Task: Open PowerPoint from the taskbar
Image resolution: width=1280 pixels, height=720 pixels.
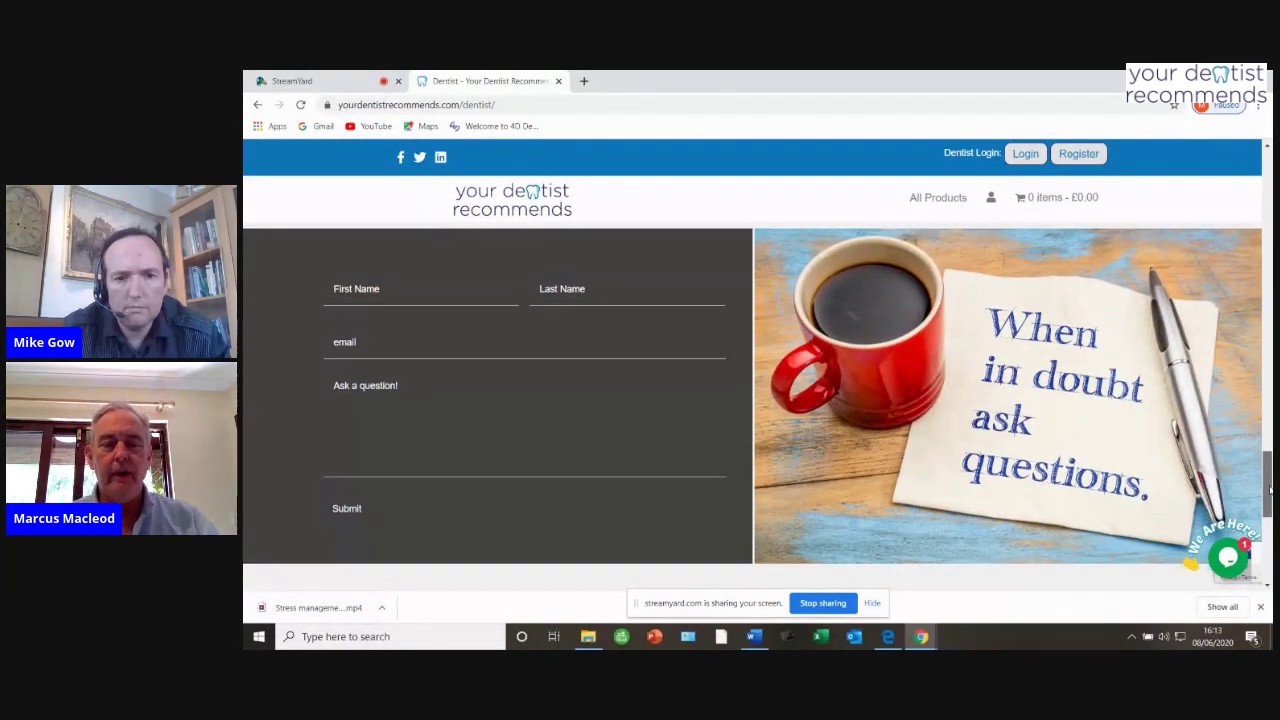Action: pos(654,636)
